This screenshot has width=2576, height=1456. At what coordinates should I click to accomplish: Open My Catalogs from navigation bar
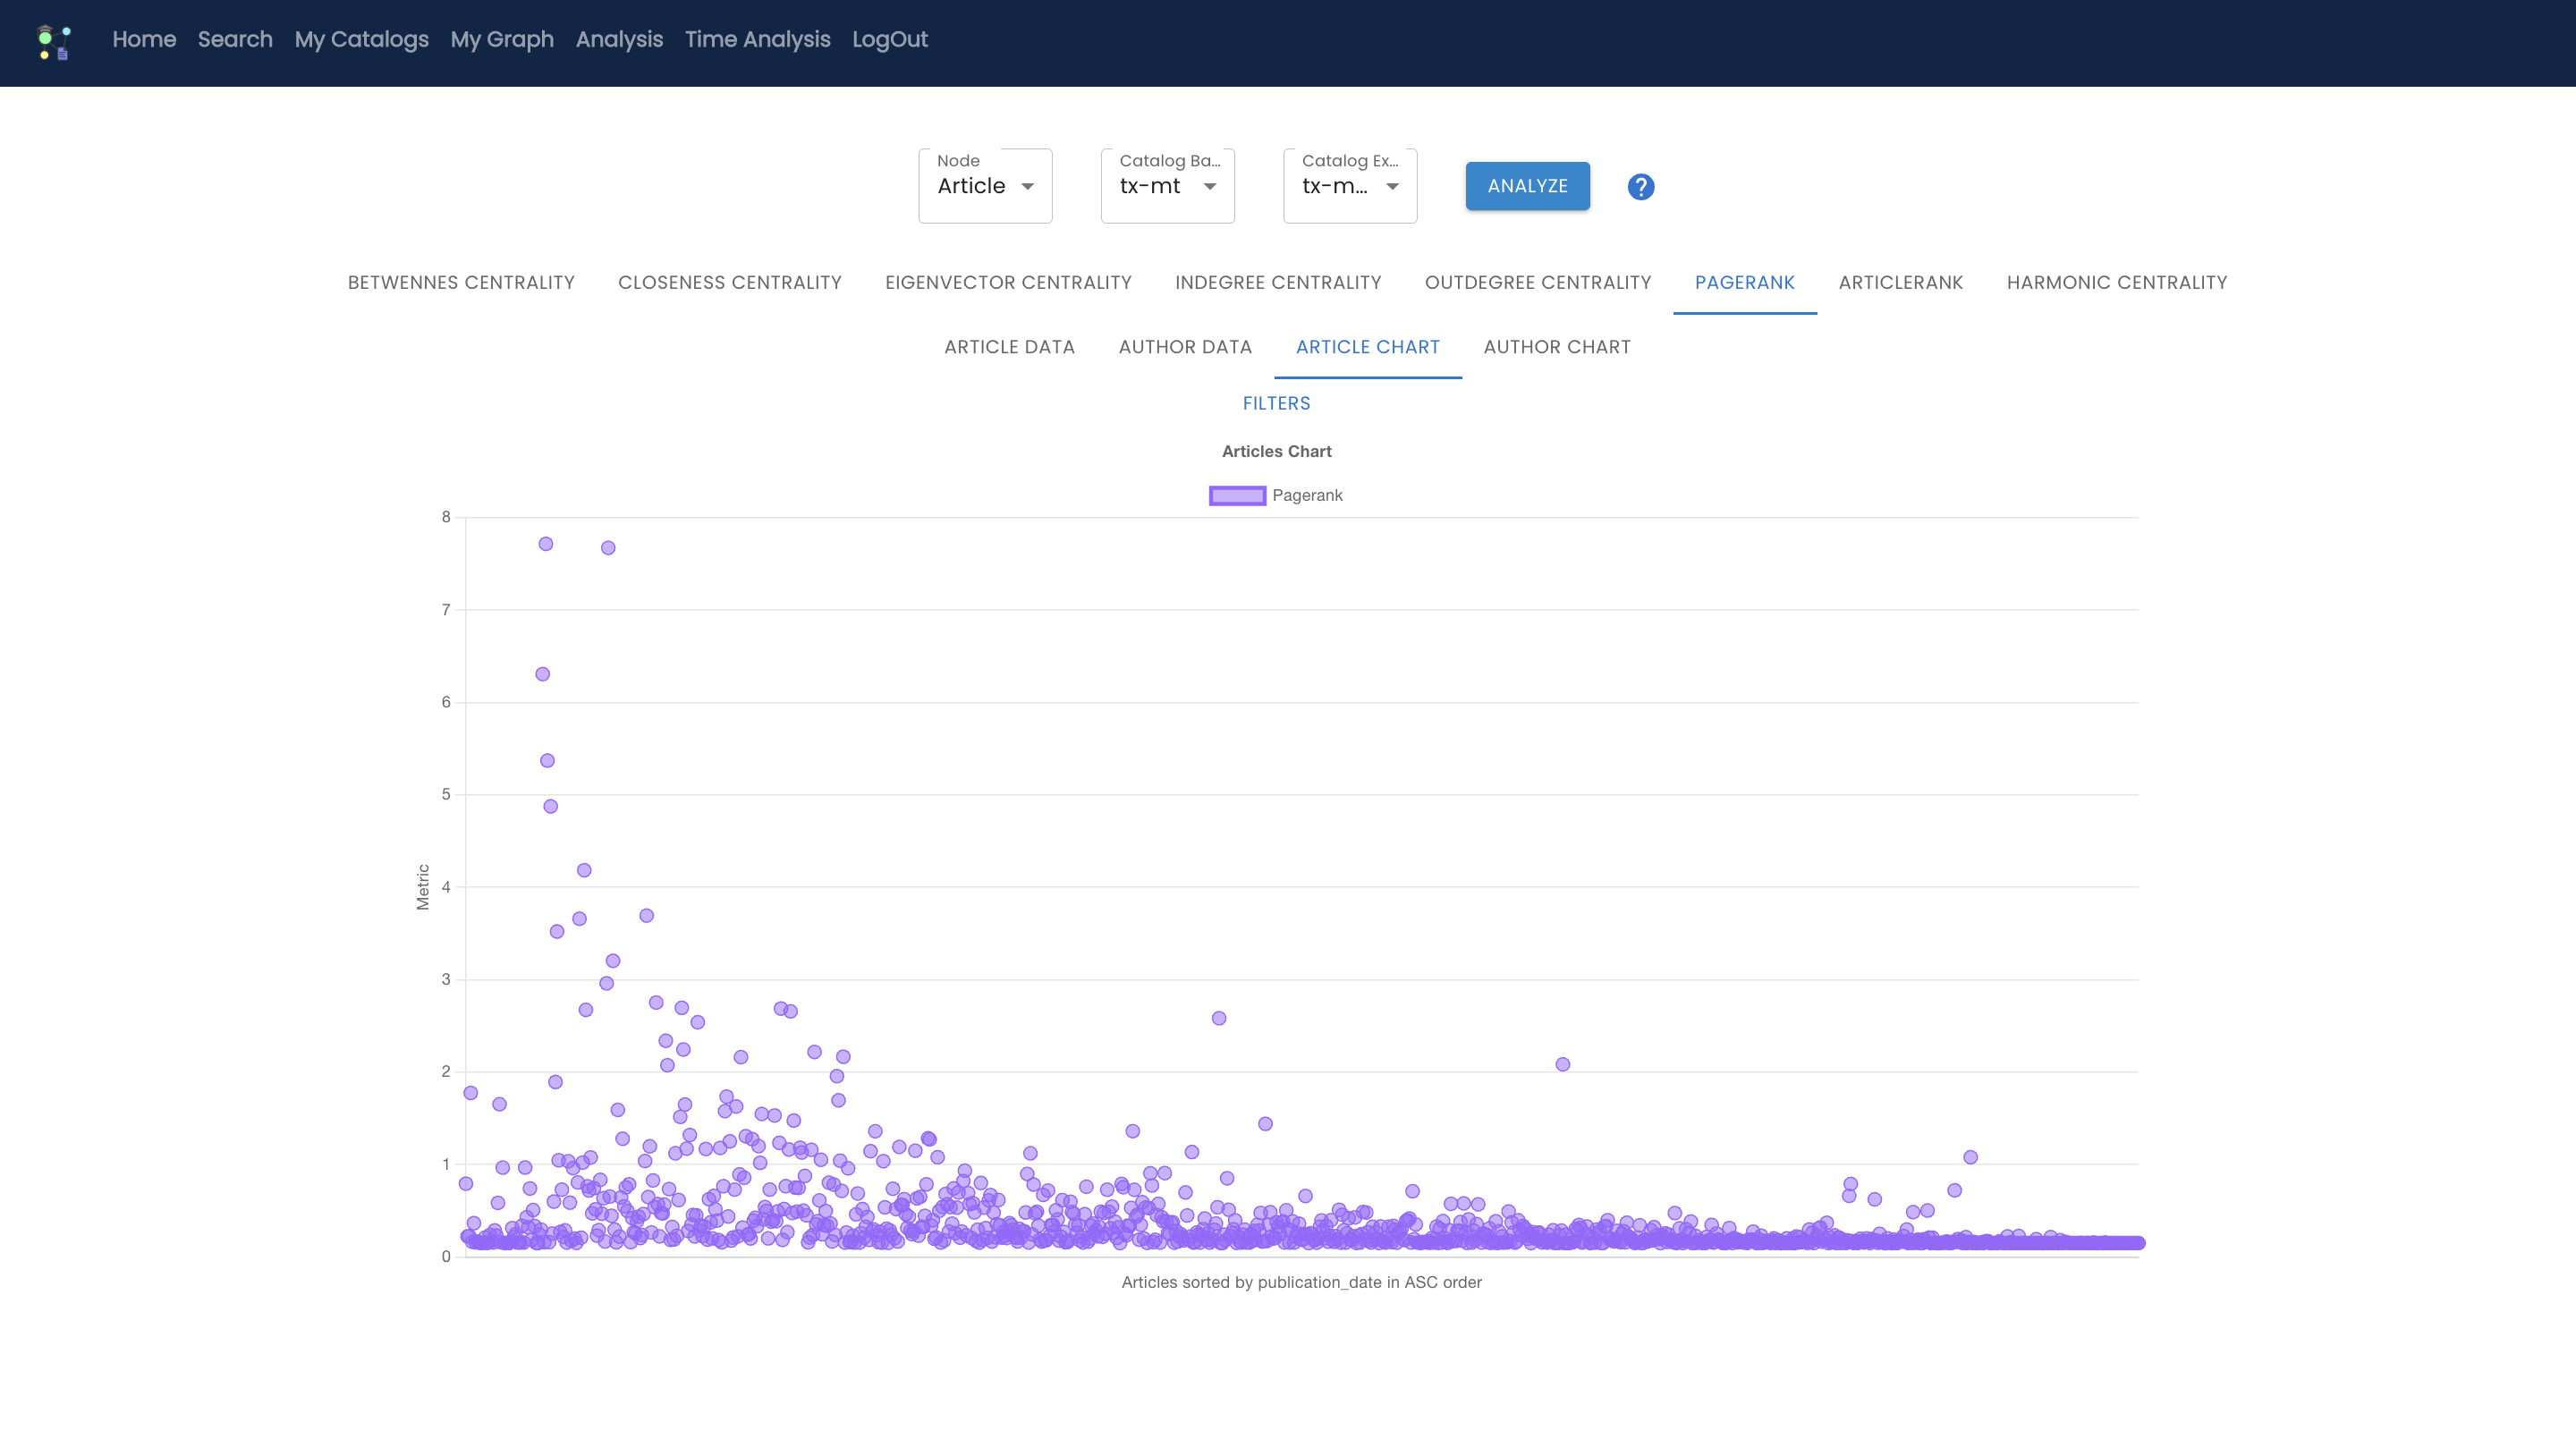[361, 39]
